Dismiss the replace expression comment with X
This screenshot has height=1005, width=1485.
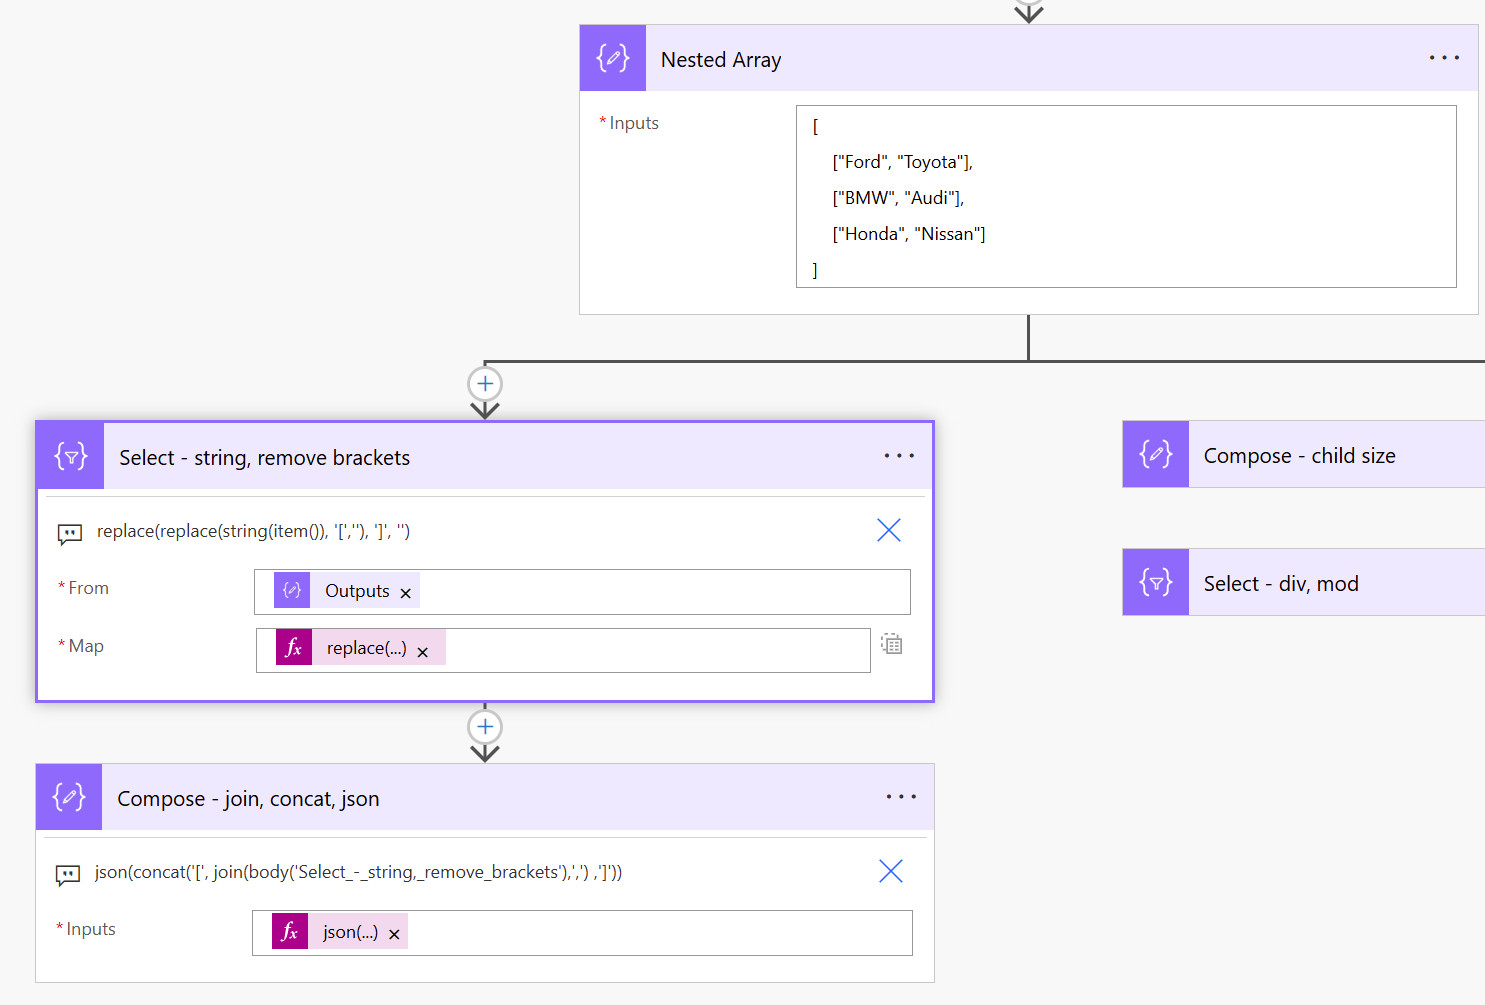click(x=888, y=530)
